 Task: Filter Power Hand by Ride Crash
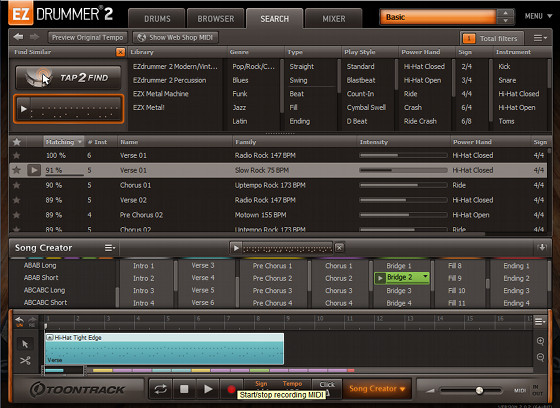(x=420, y=121)
